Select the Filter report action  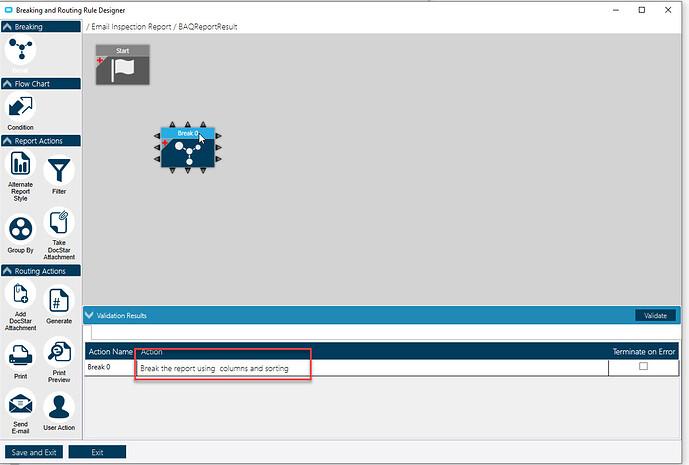coord(59,171)
